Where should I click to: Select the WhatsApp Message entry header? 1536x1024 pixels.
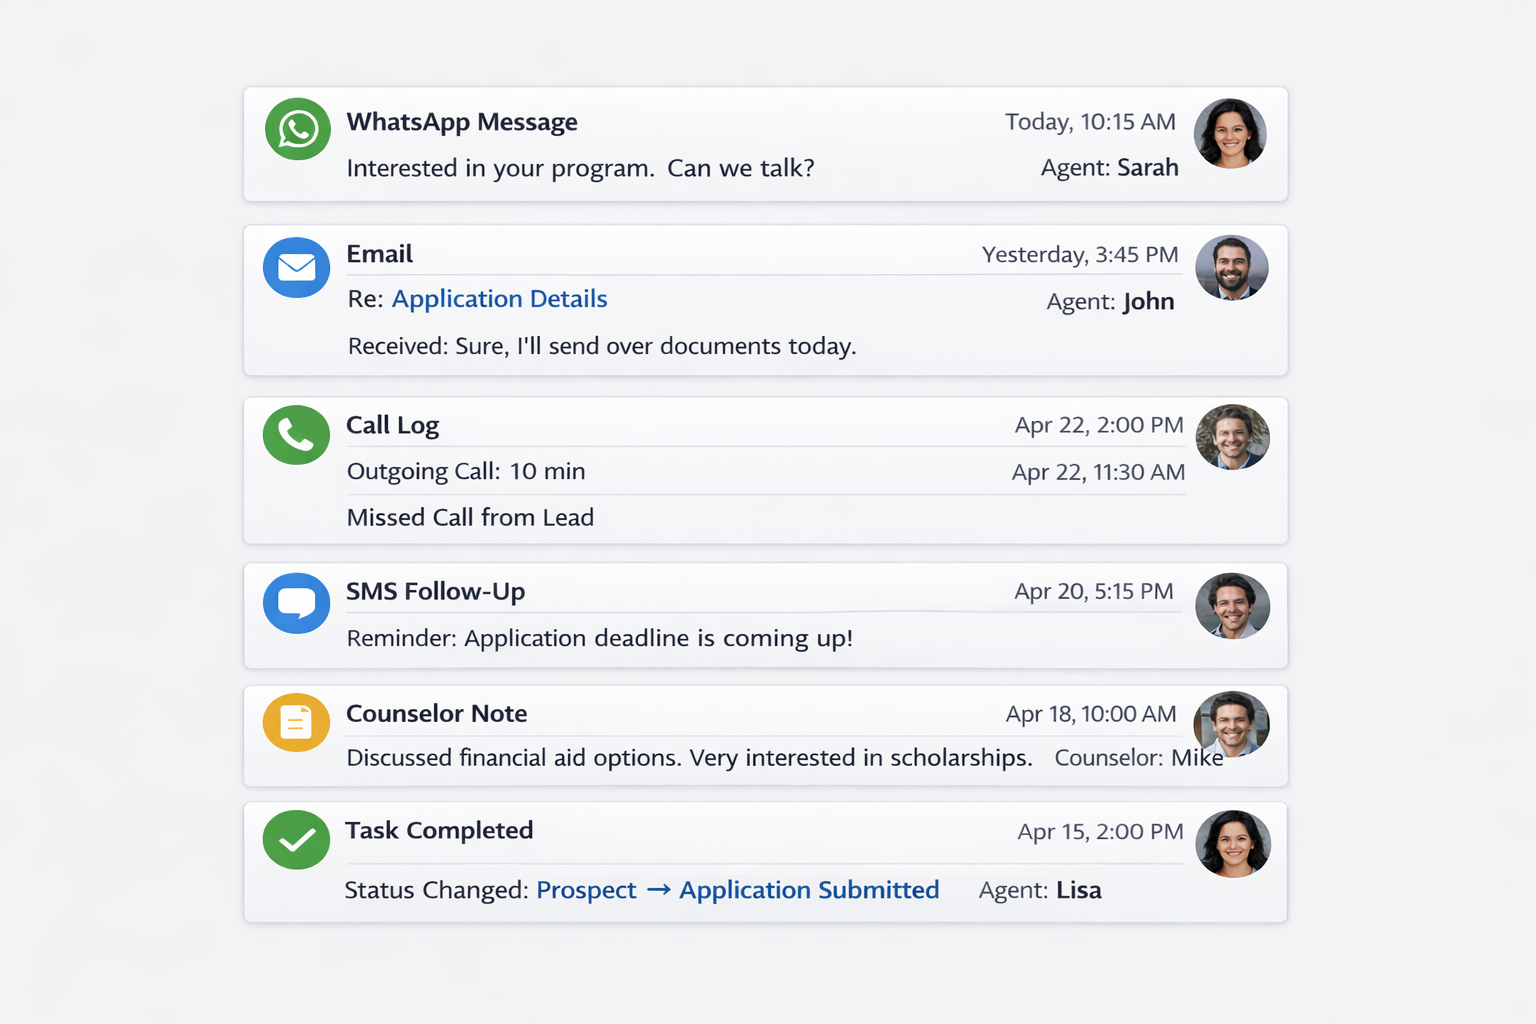(462, 121)
